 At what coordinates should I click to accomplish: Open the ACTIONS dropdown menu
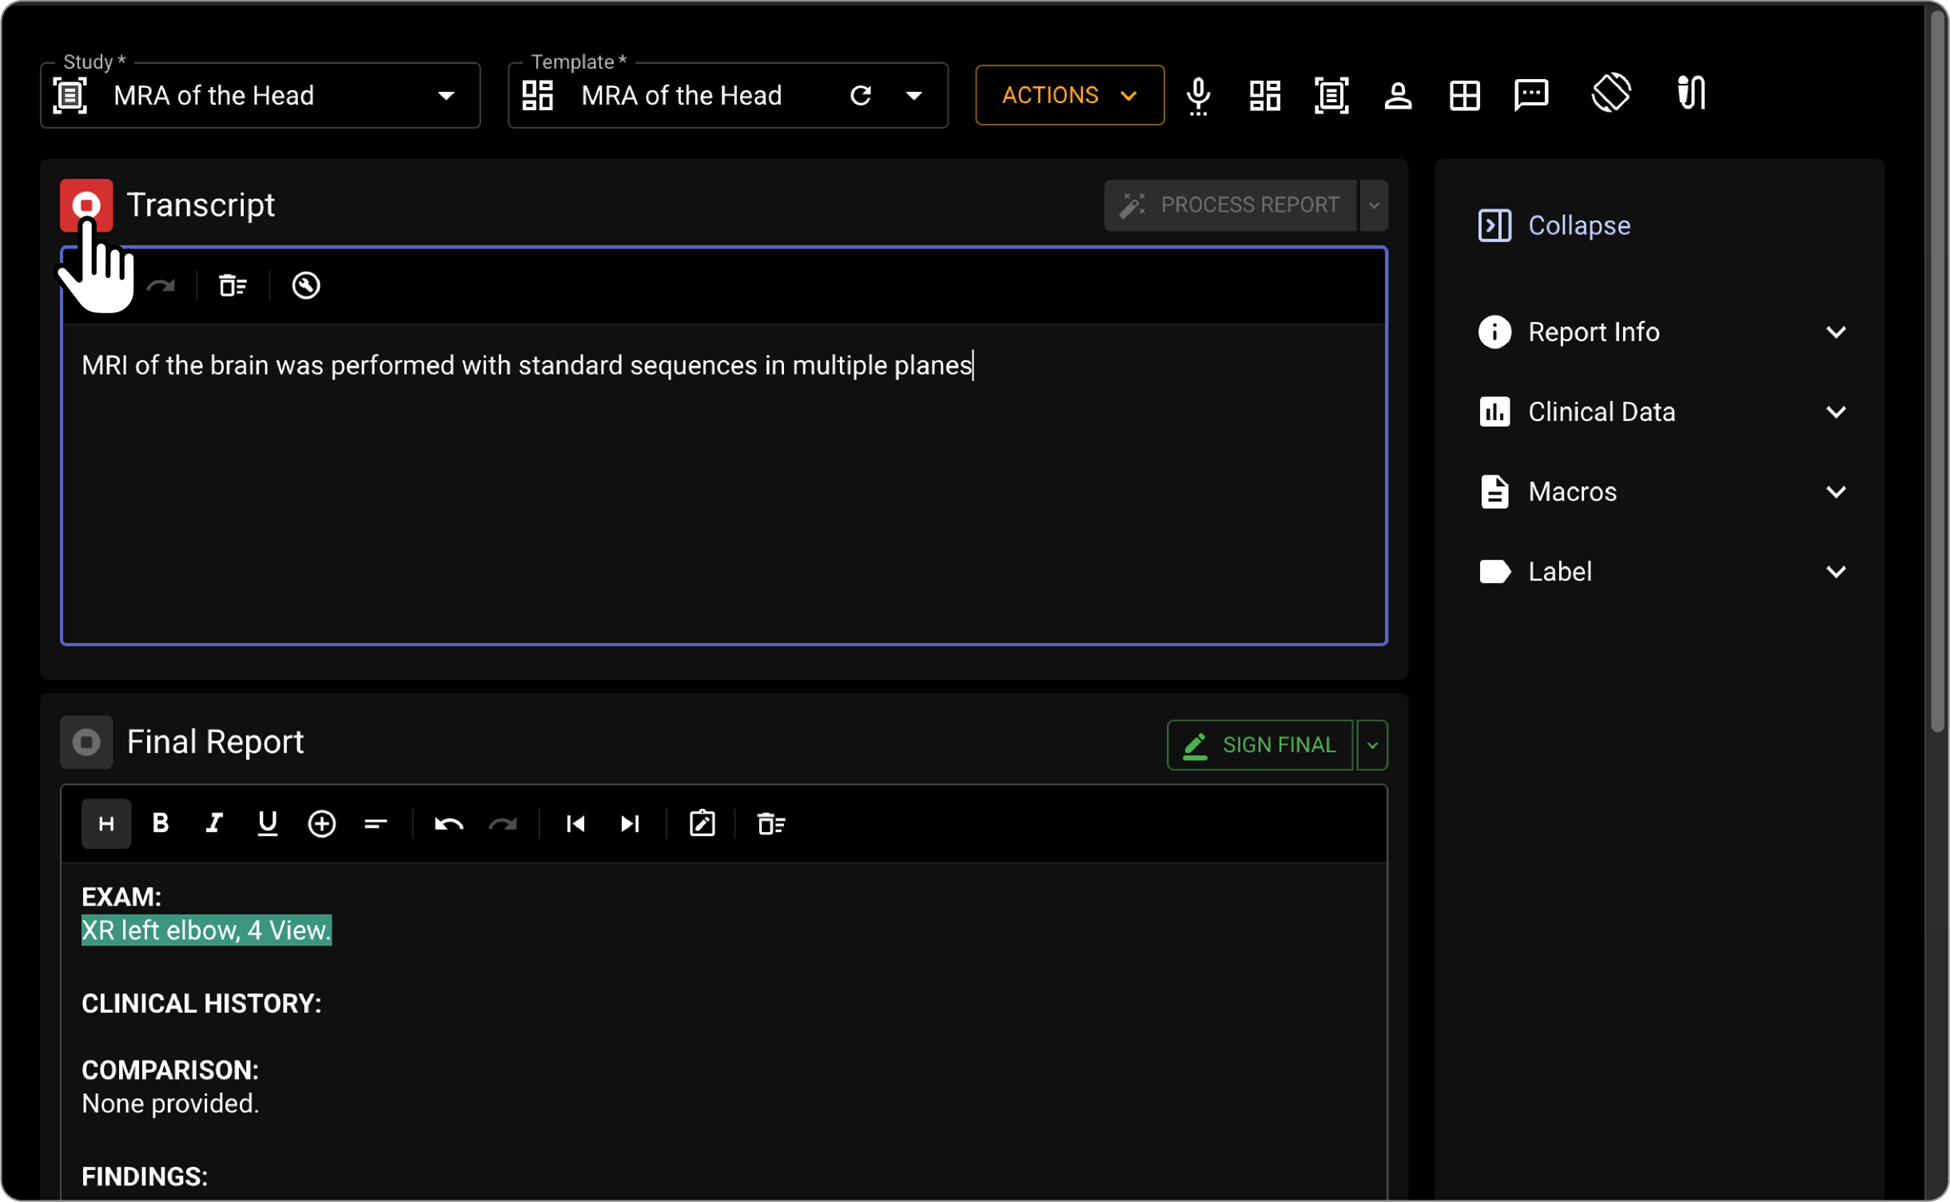1069,96
